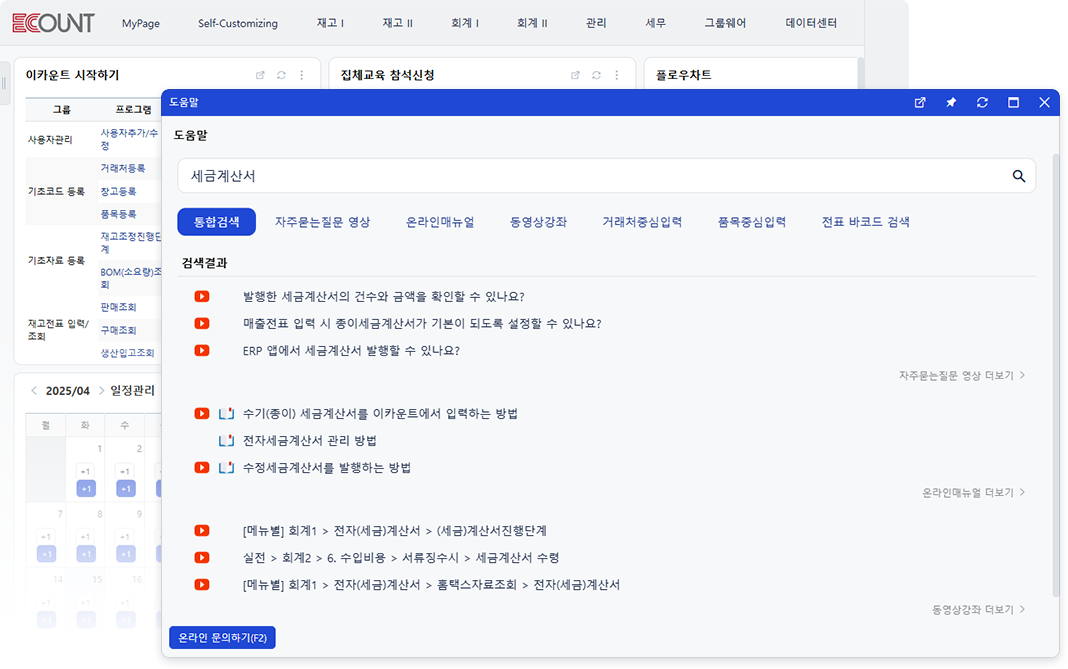Expand 자주묻는질문 영상 더보기
Viewport: 1068px width, 669px height.
point(962,376)
